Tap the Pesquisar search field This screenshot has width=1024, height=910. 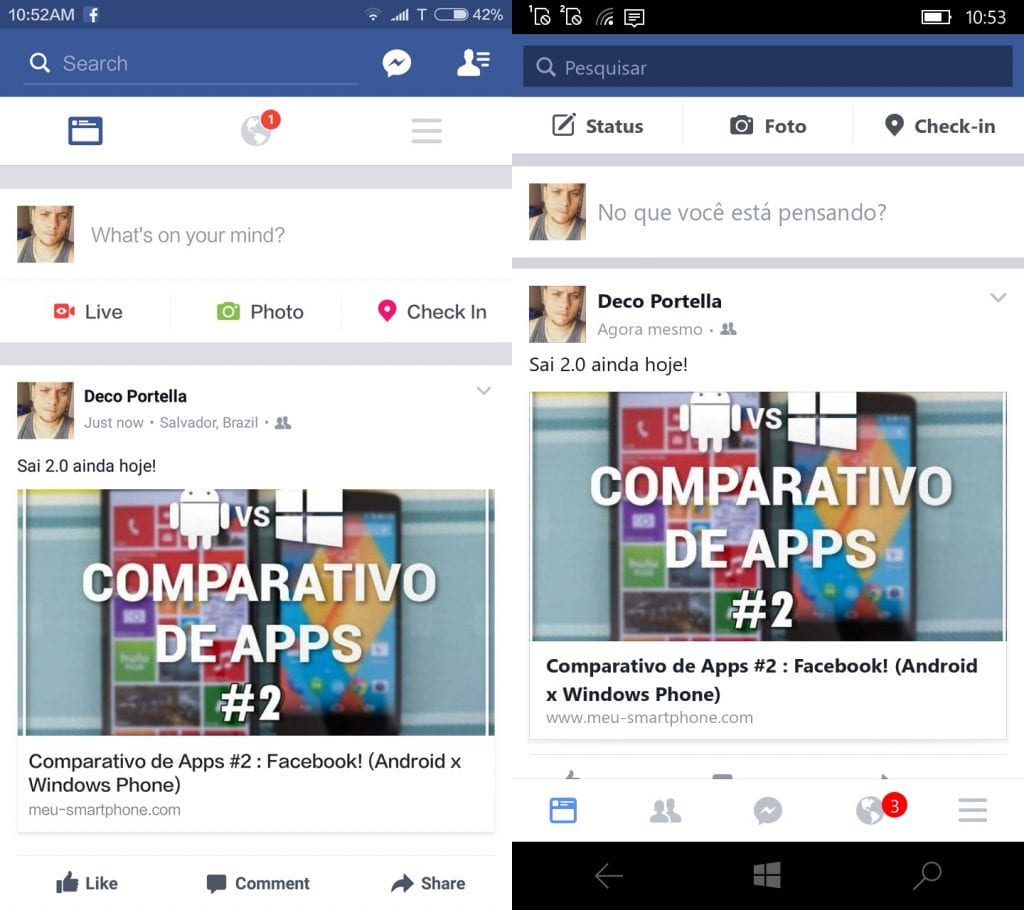(x=768, y=67)
